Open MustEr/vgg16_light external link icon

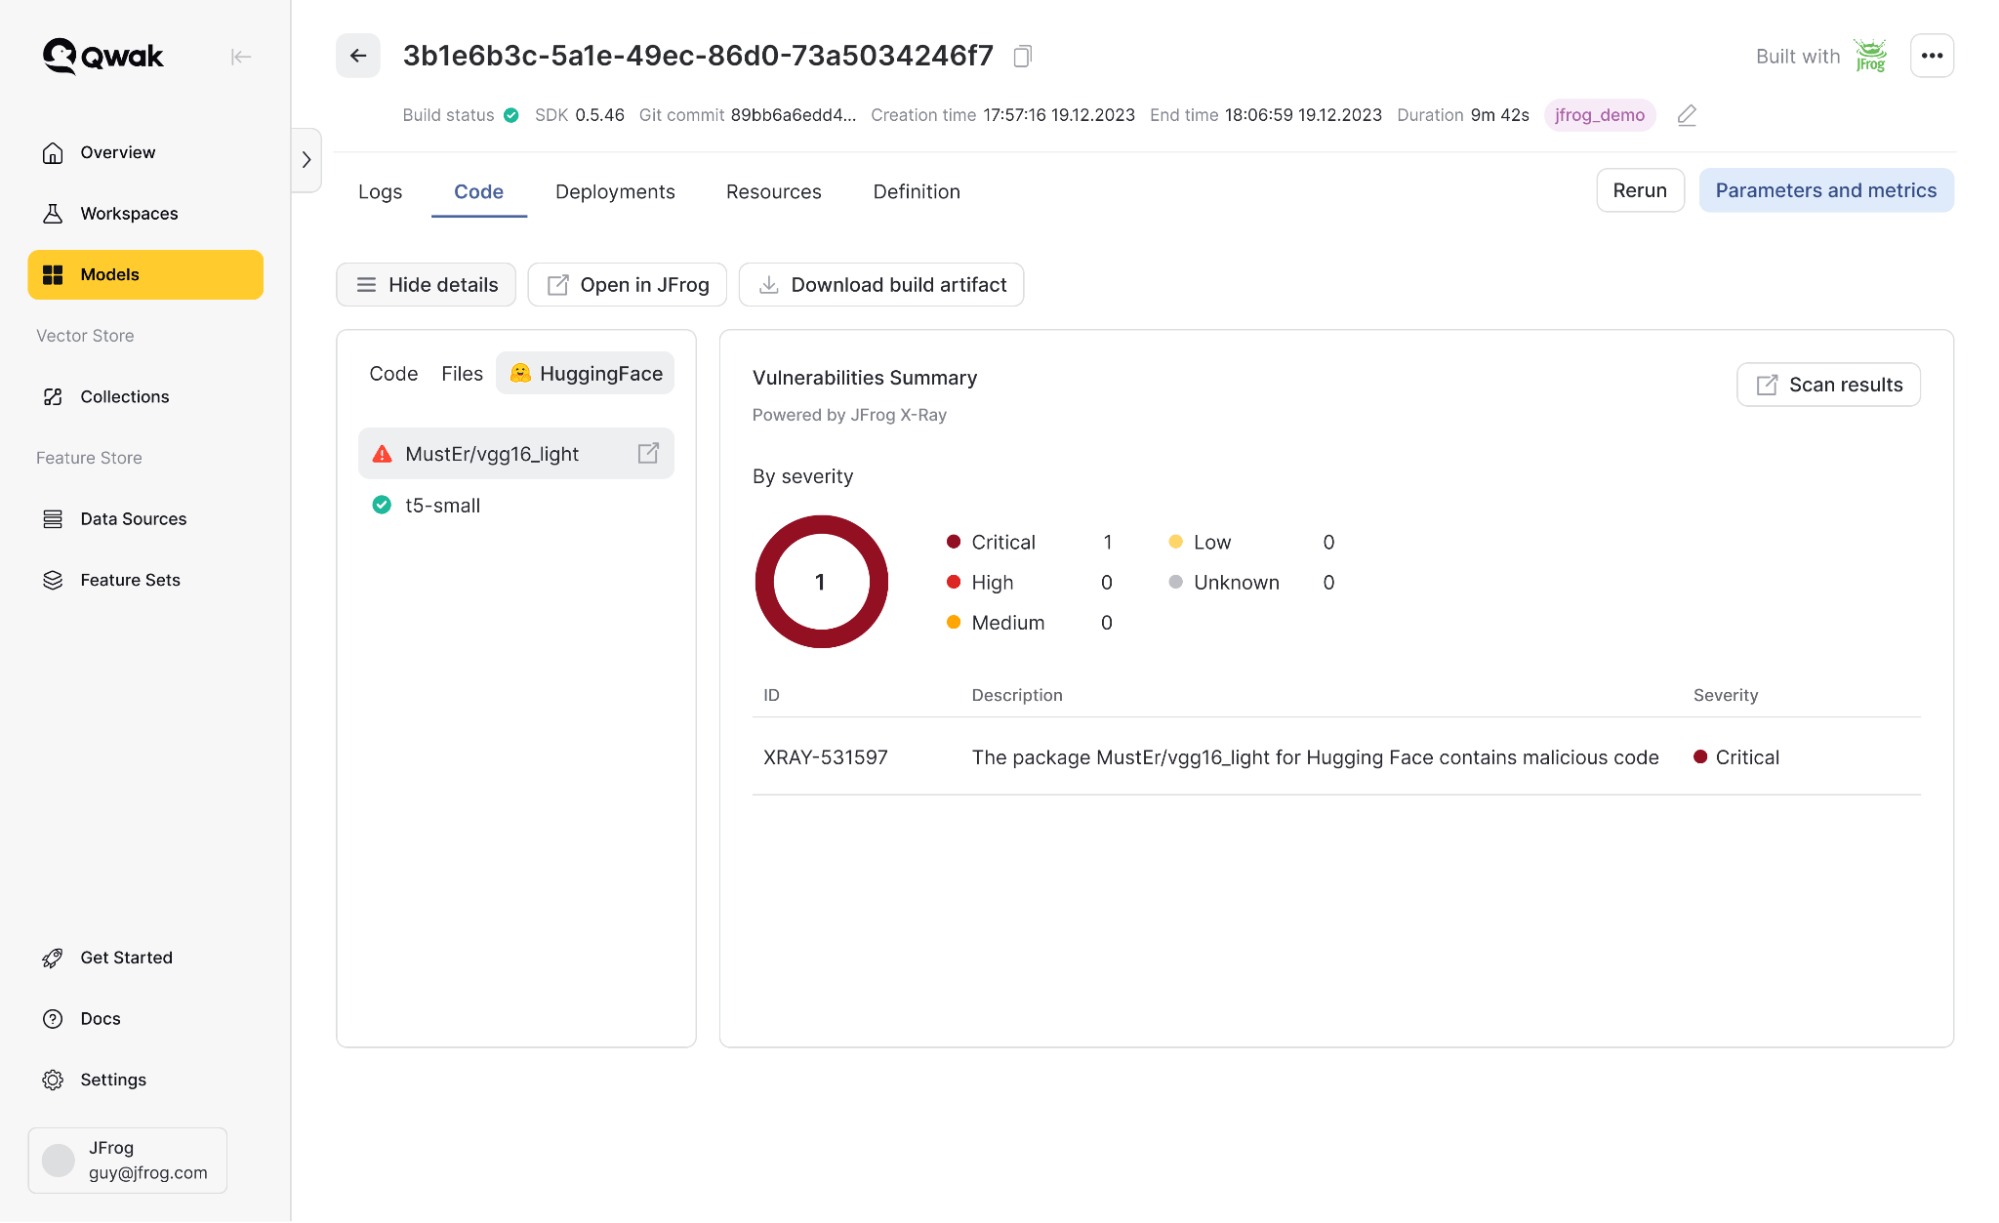648,453
